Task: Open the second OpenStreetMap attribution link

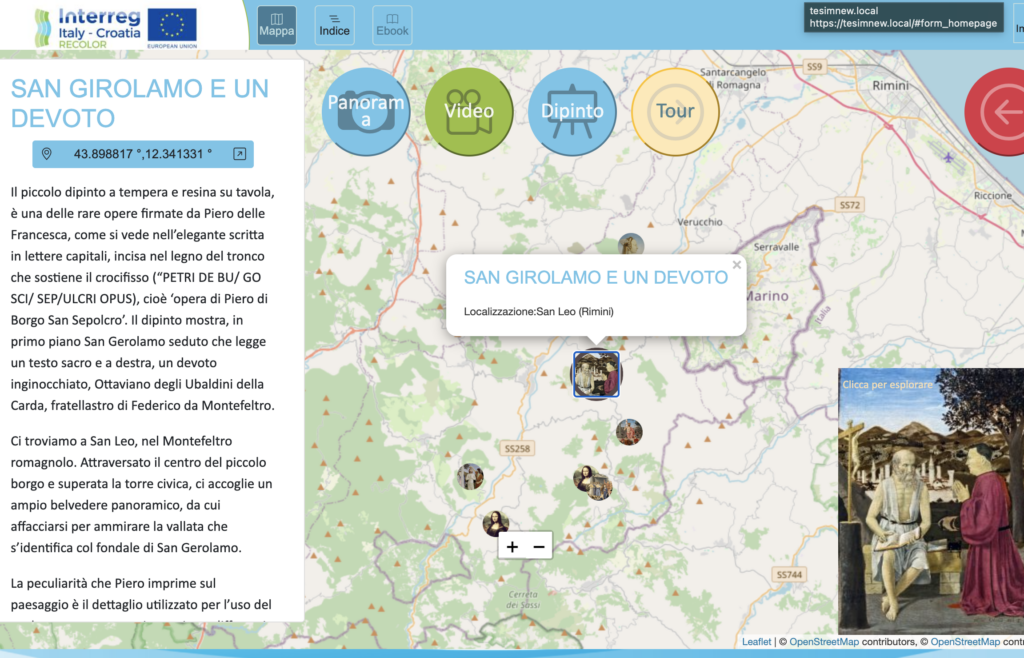Action: pos(965,642)
